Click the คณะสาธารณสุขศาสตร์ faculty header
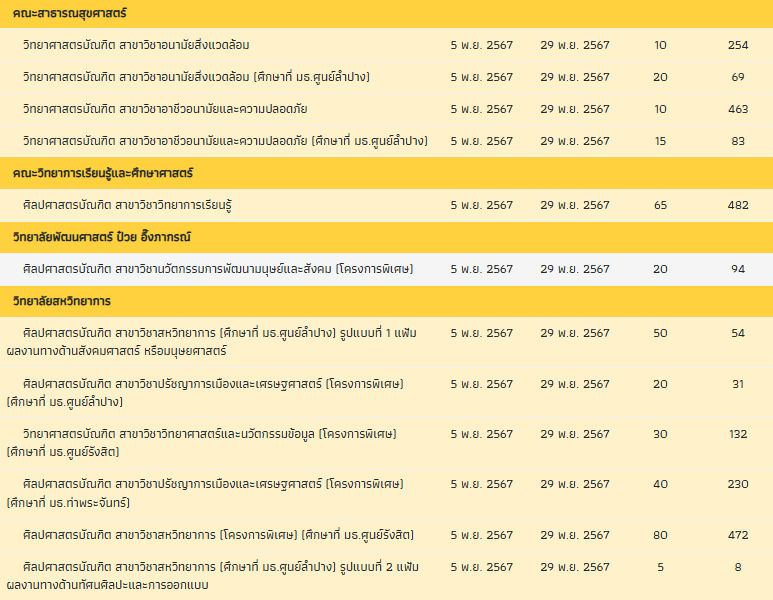This screenshot has height=600, width=773. click(x=69, y=14)
